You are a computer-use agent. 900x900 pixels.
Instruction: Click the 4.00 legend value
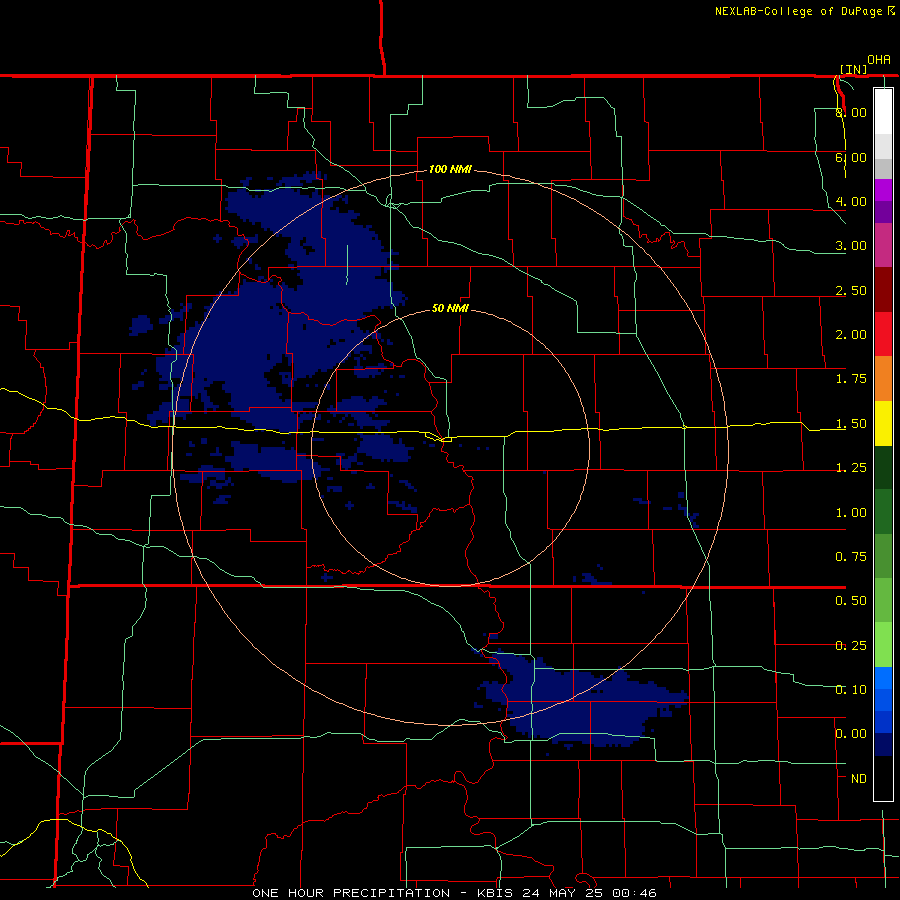coord(851,201)
